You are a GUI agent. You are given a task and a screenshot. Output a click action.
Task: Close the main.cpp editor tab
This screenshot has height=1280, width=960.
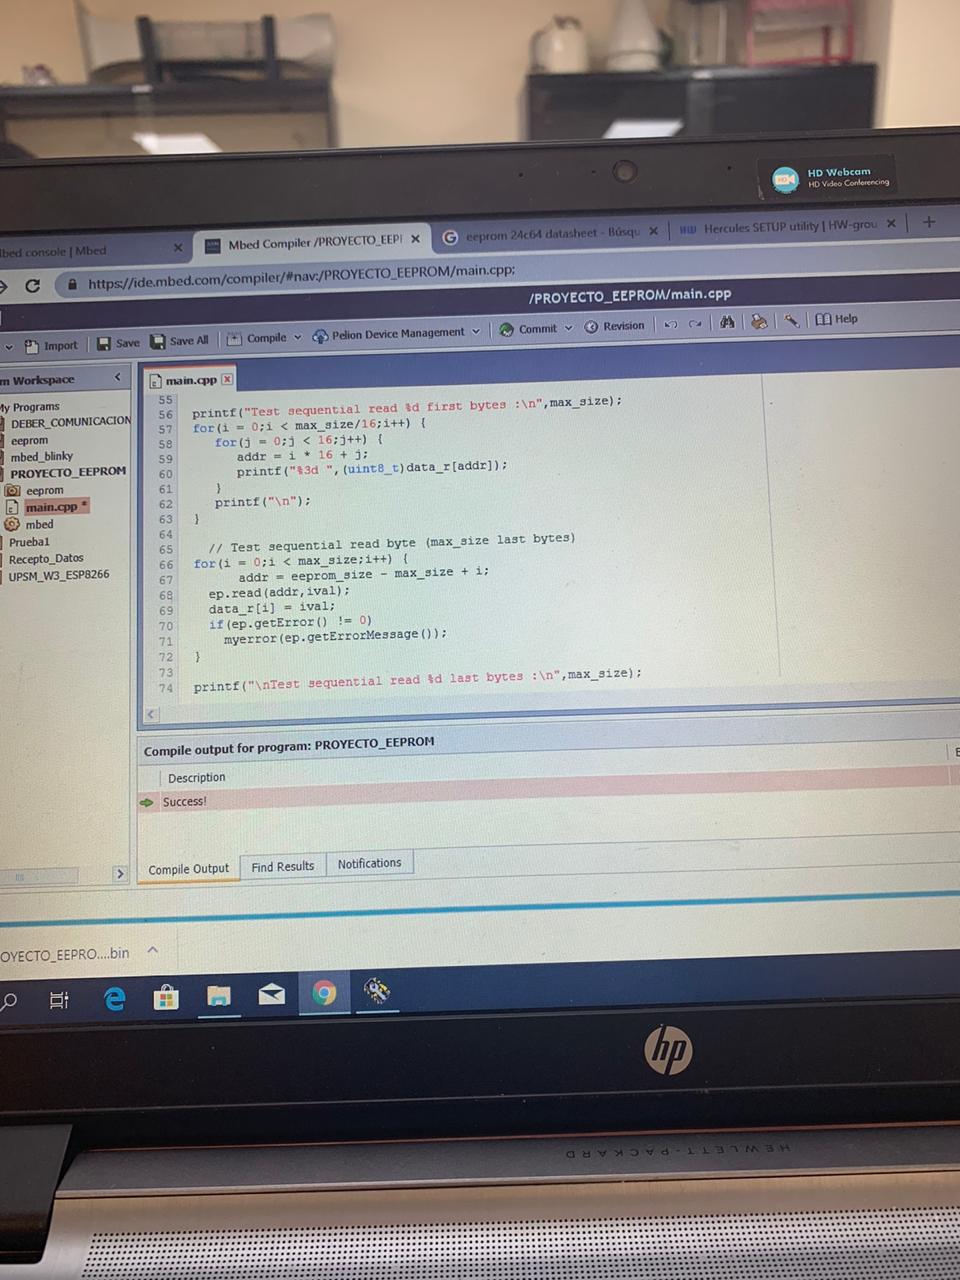(227, 379)
